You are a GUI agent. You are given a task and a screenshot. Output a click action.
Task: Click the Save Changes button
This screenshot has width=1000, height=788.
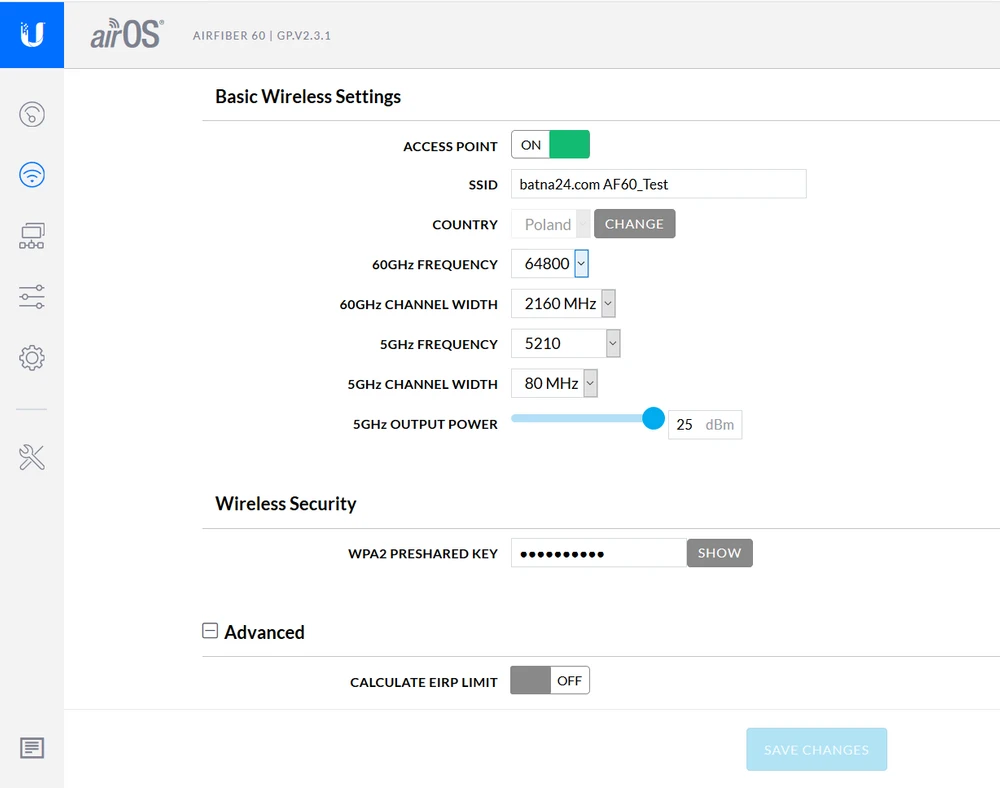tap(816, 749)
